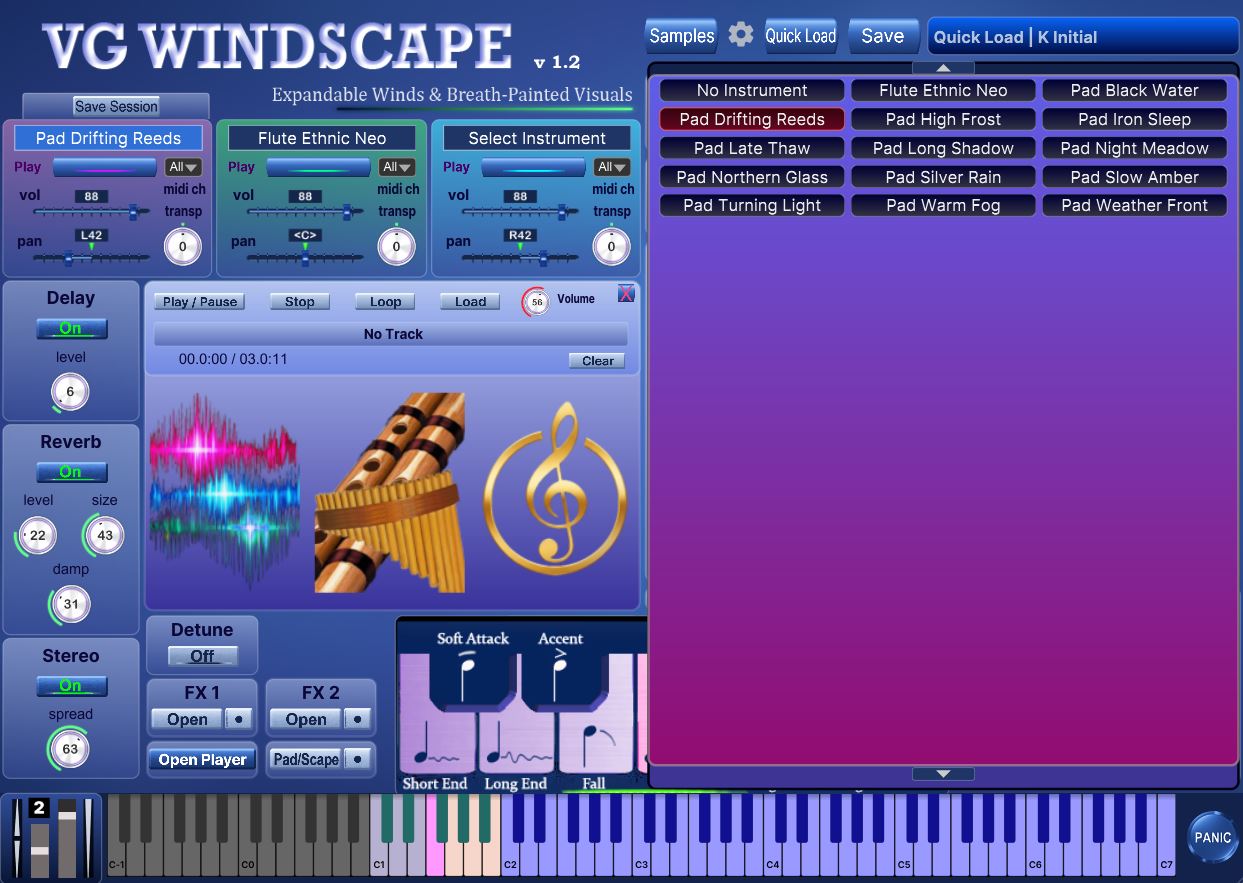Adjust pan slider in Select Instrument slot
This screenshot has height=883, width=1243.
pos(520,257)
